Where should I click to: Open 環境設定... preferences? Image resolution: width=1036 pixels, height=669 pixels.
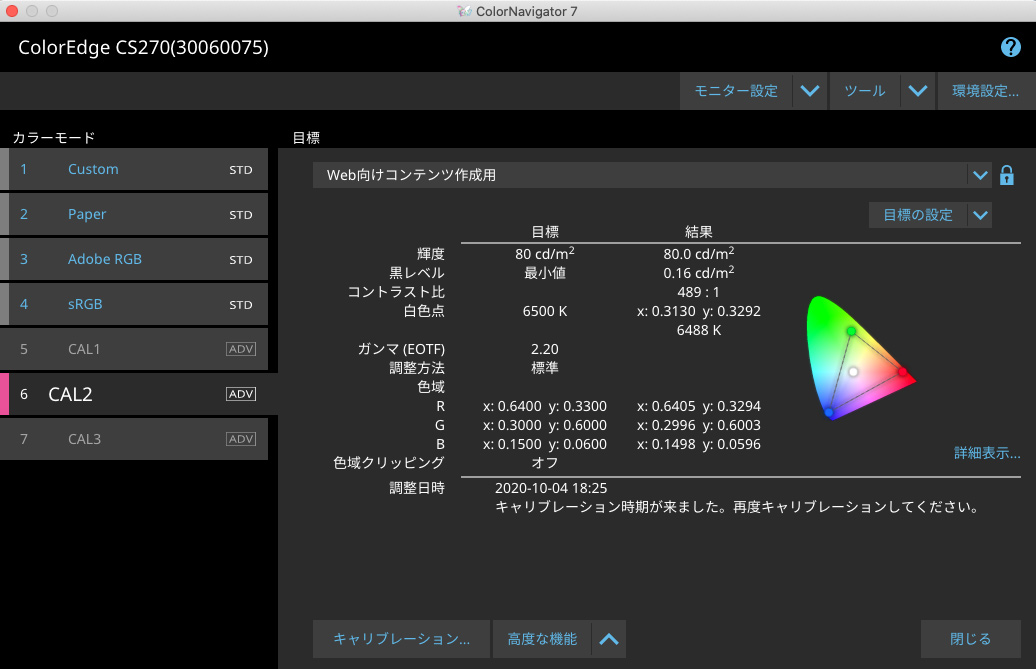985,91
